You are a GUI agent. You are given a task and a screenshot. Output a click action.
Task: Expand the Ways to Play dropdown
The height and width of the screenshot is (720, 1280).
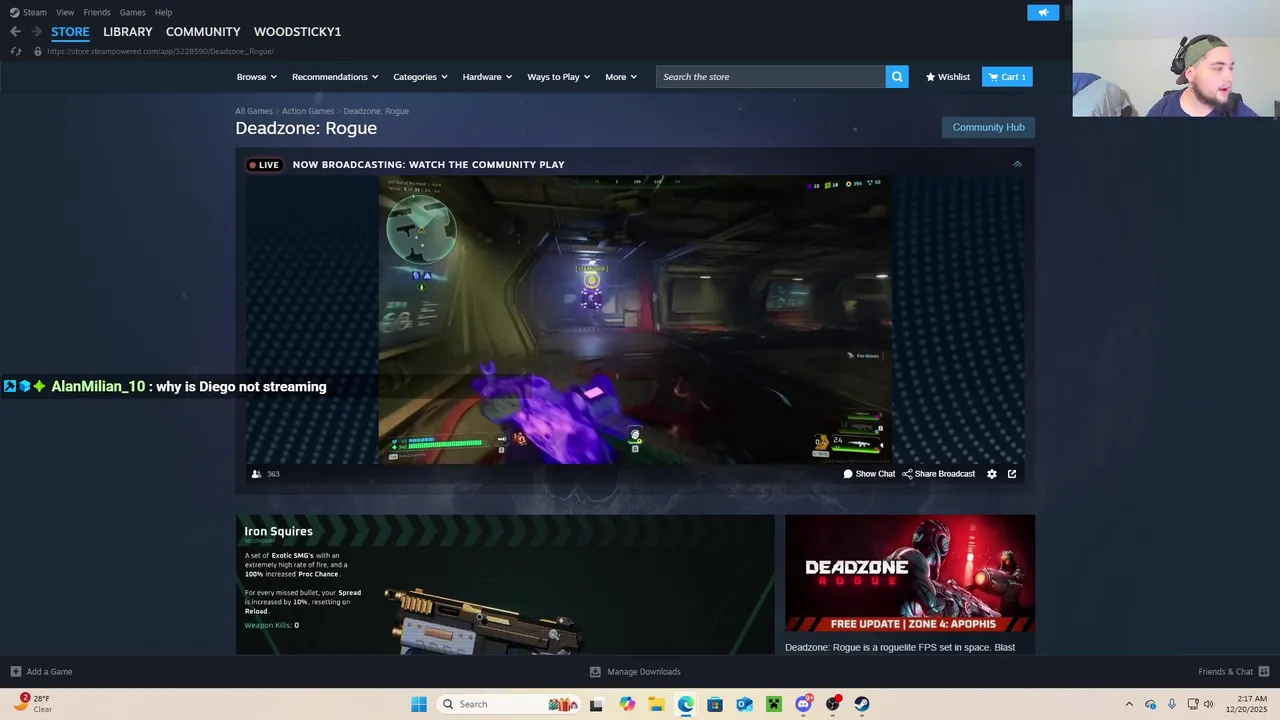(559, 77)
